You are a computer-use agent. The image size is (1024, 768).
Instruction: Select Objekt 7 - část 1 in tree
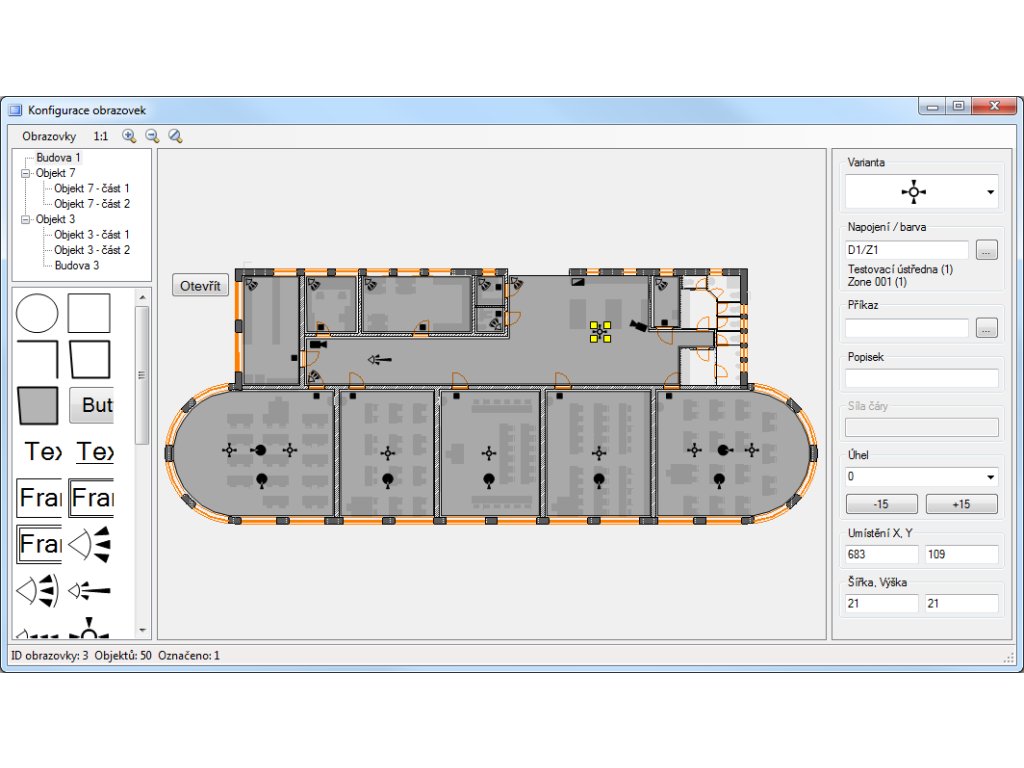pyautogui.click(x=91, y=188)
